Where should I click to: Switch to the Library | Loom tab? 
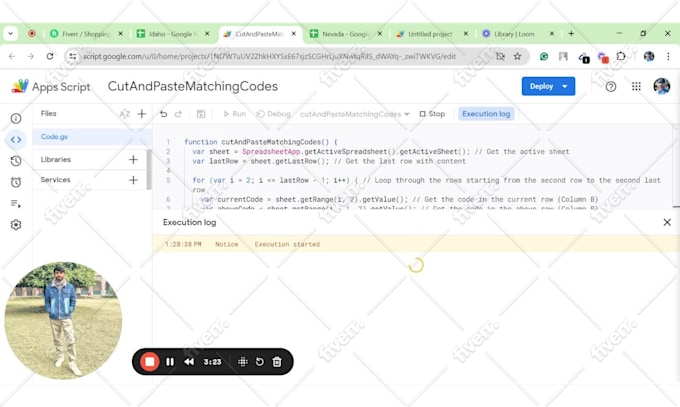[514, 33]
